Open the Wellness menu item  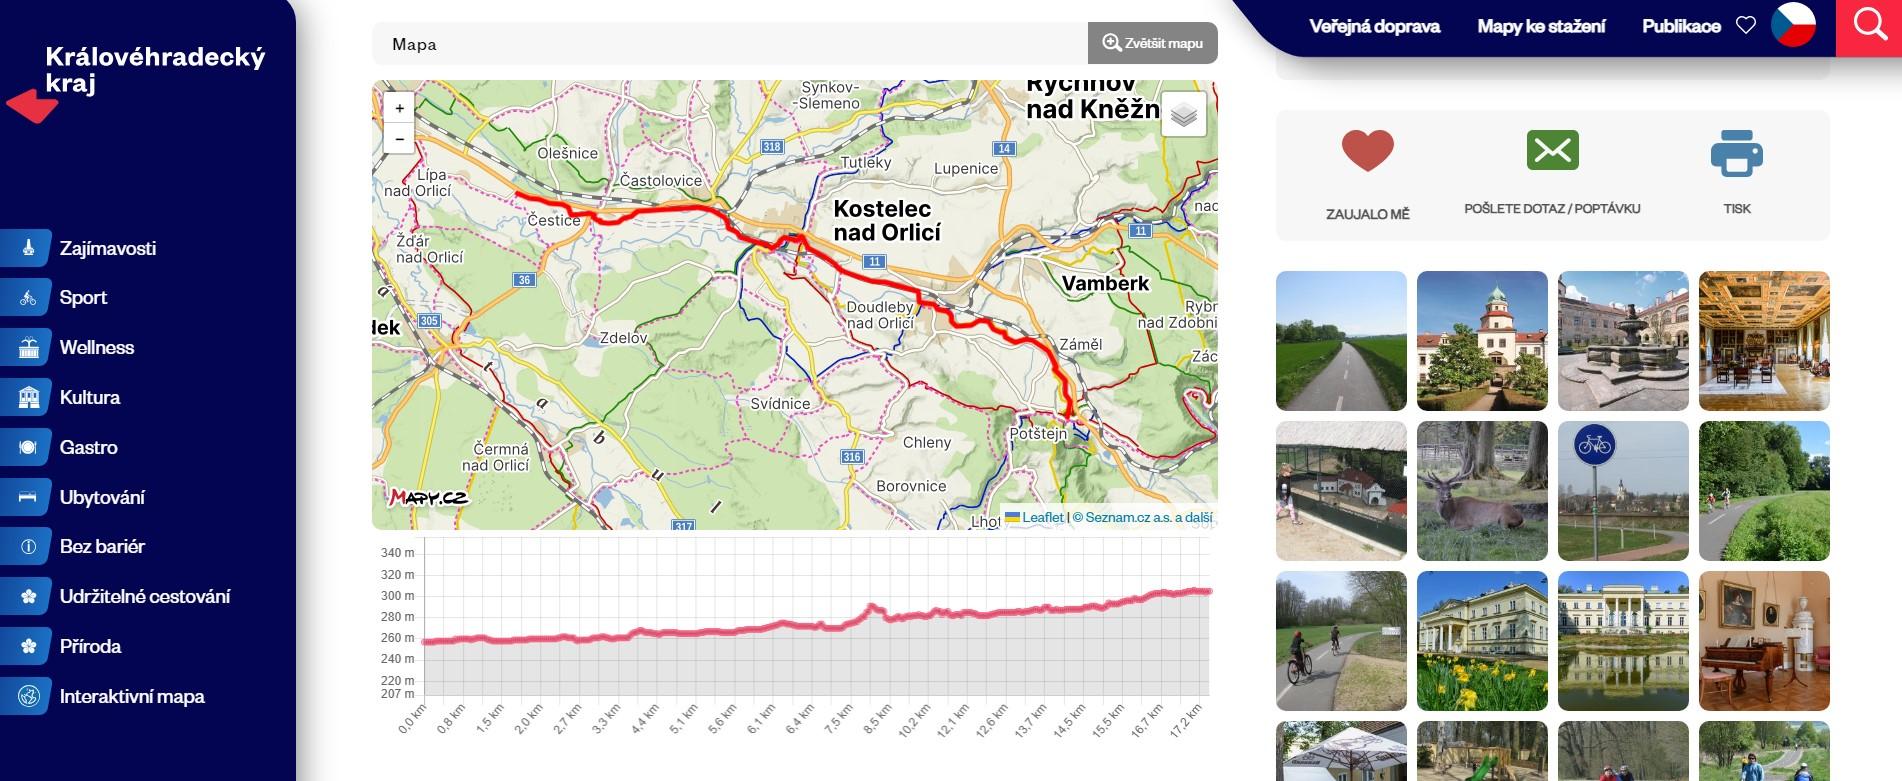(97, 348)
